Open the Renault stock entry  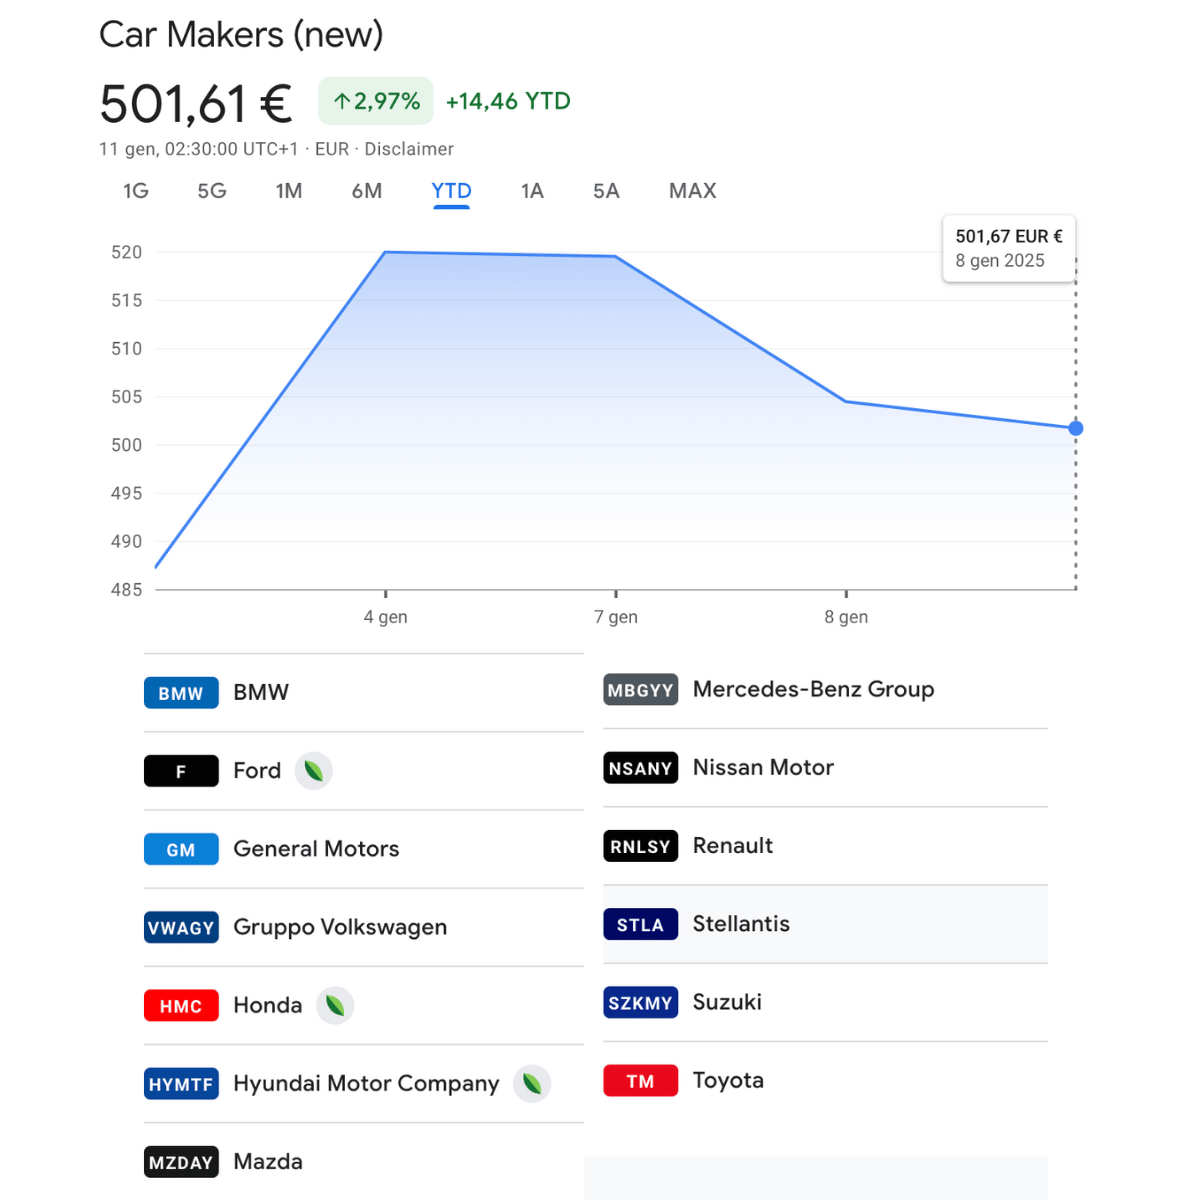point(825,846)
